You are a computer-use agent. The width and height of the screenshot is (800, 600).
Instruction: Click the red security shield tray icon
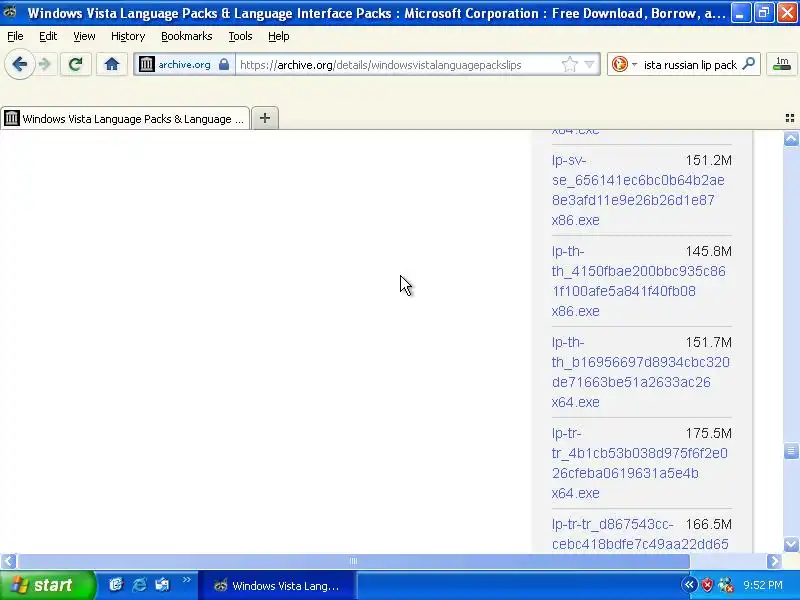(x=707, y=585)
